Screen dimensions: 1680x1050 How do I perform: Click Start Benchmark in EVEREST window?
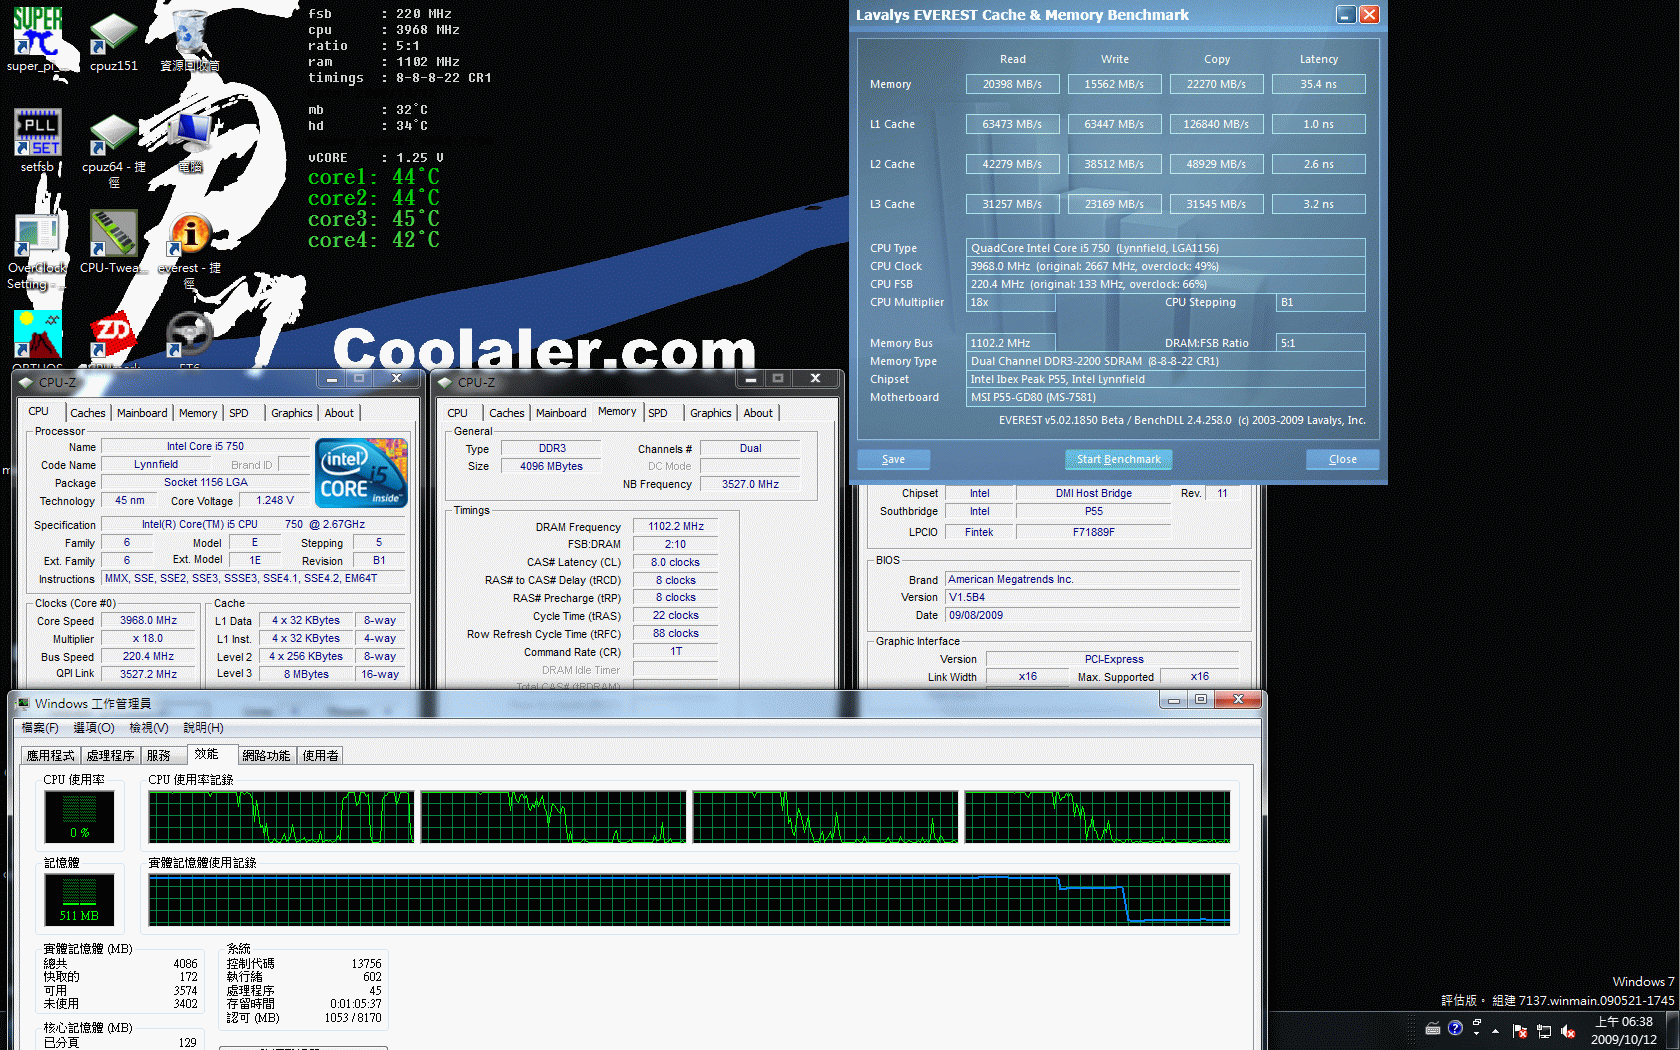(x=1118, y=460)
